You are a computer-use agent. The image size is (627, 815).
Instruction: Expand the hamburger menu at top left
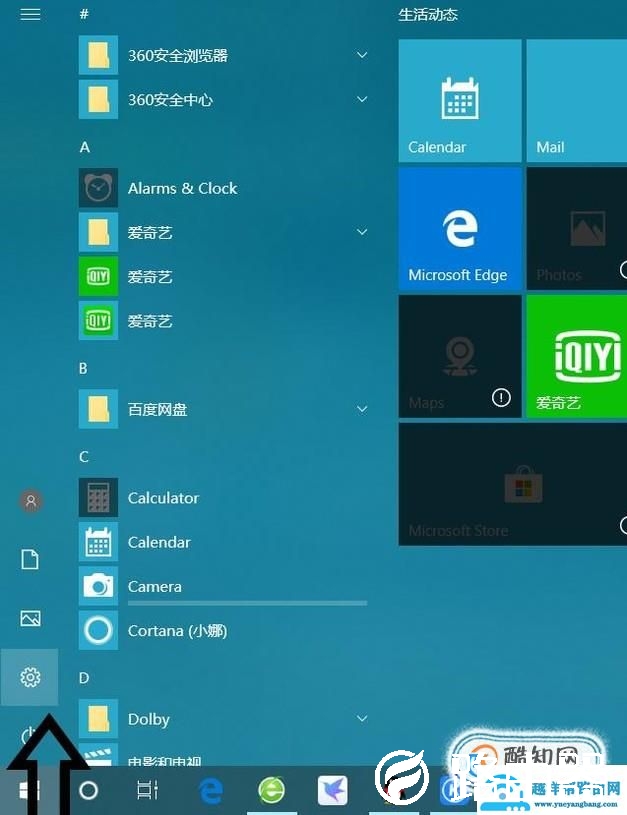[x=30, y=15]
